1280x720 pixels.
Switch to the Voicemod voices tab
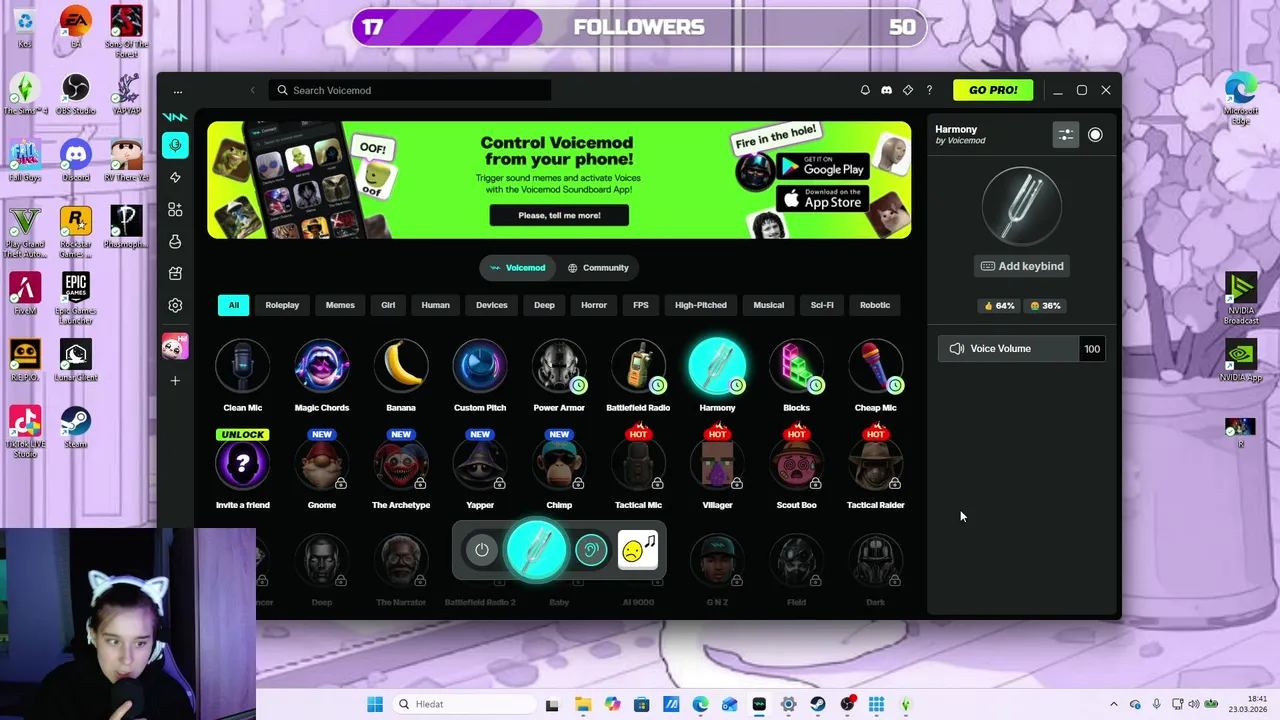tap(518, 268)
